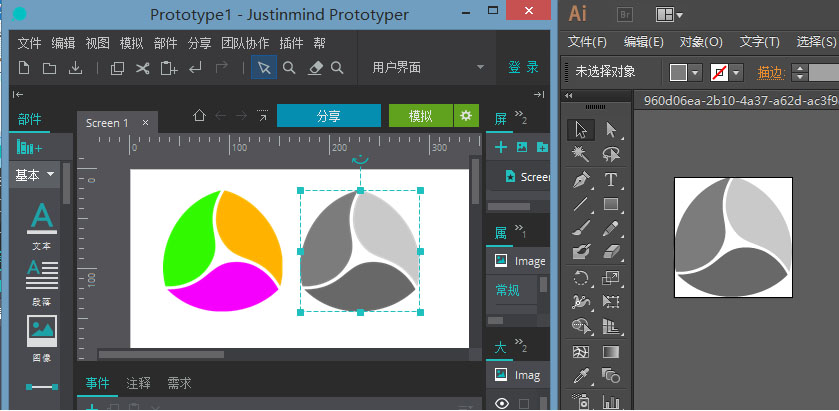
Task: Select the Paintbrush tool in Illustrator
Action: (581, 229)
